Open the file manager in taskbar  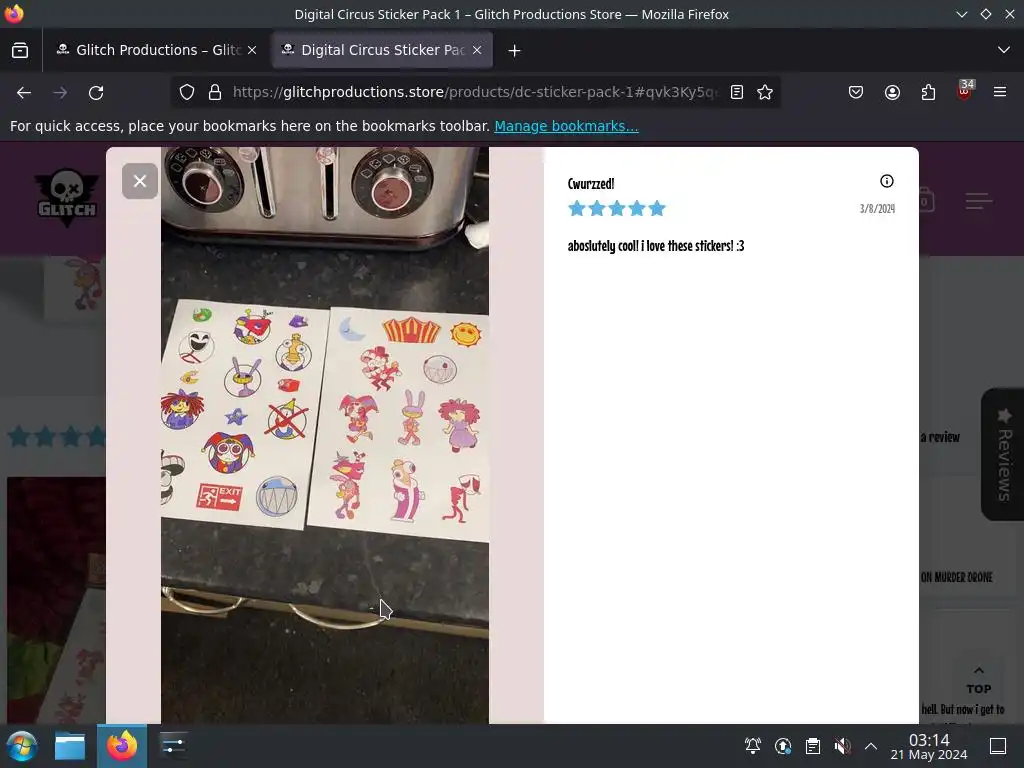70,746
